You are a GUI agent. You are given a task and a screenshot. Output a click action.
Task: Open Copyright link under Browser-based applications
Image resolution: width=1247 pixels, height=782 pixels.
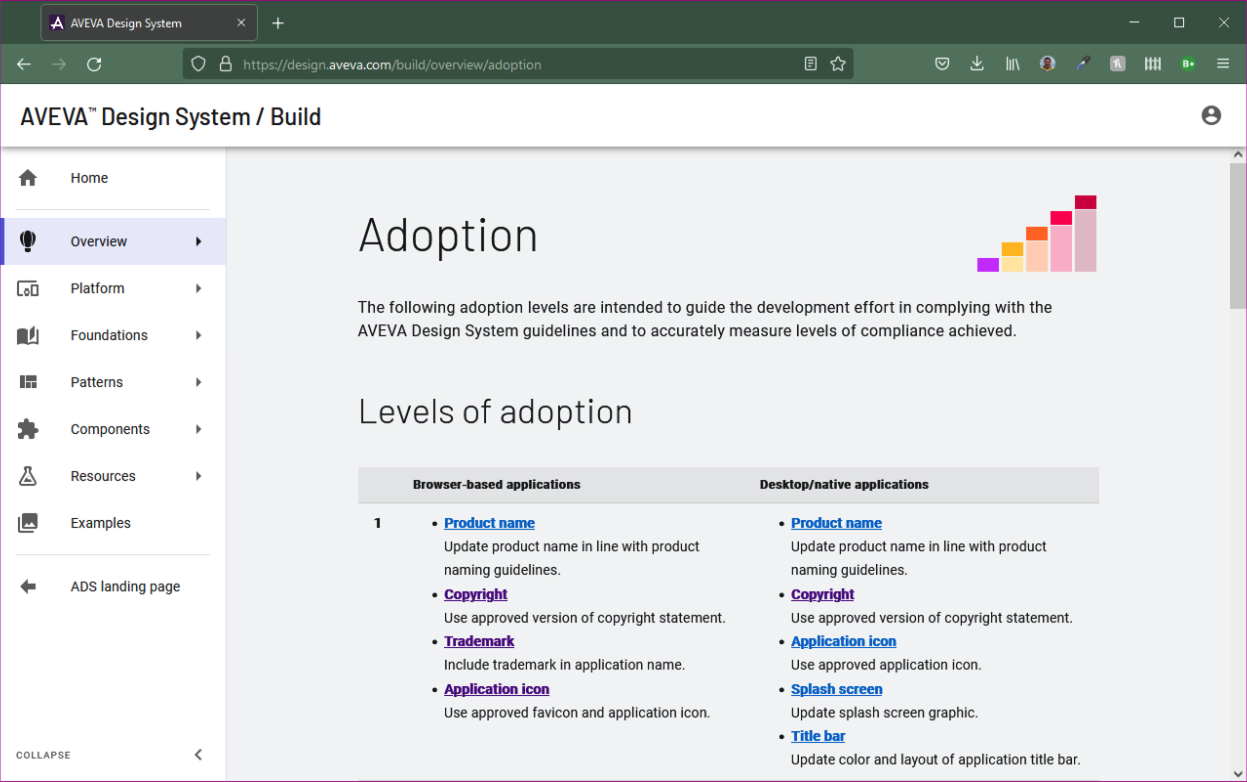pyautogui.click(x=476, y=594)
